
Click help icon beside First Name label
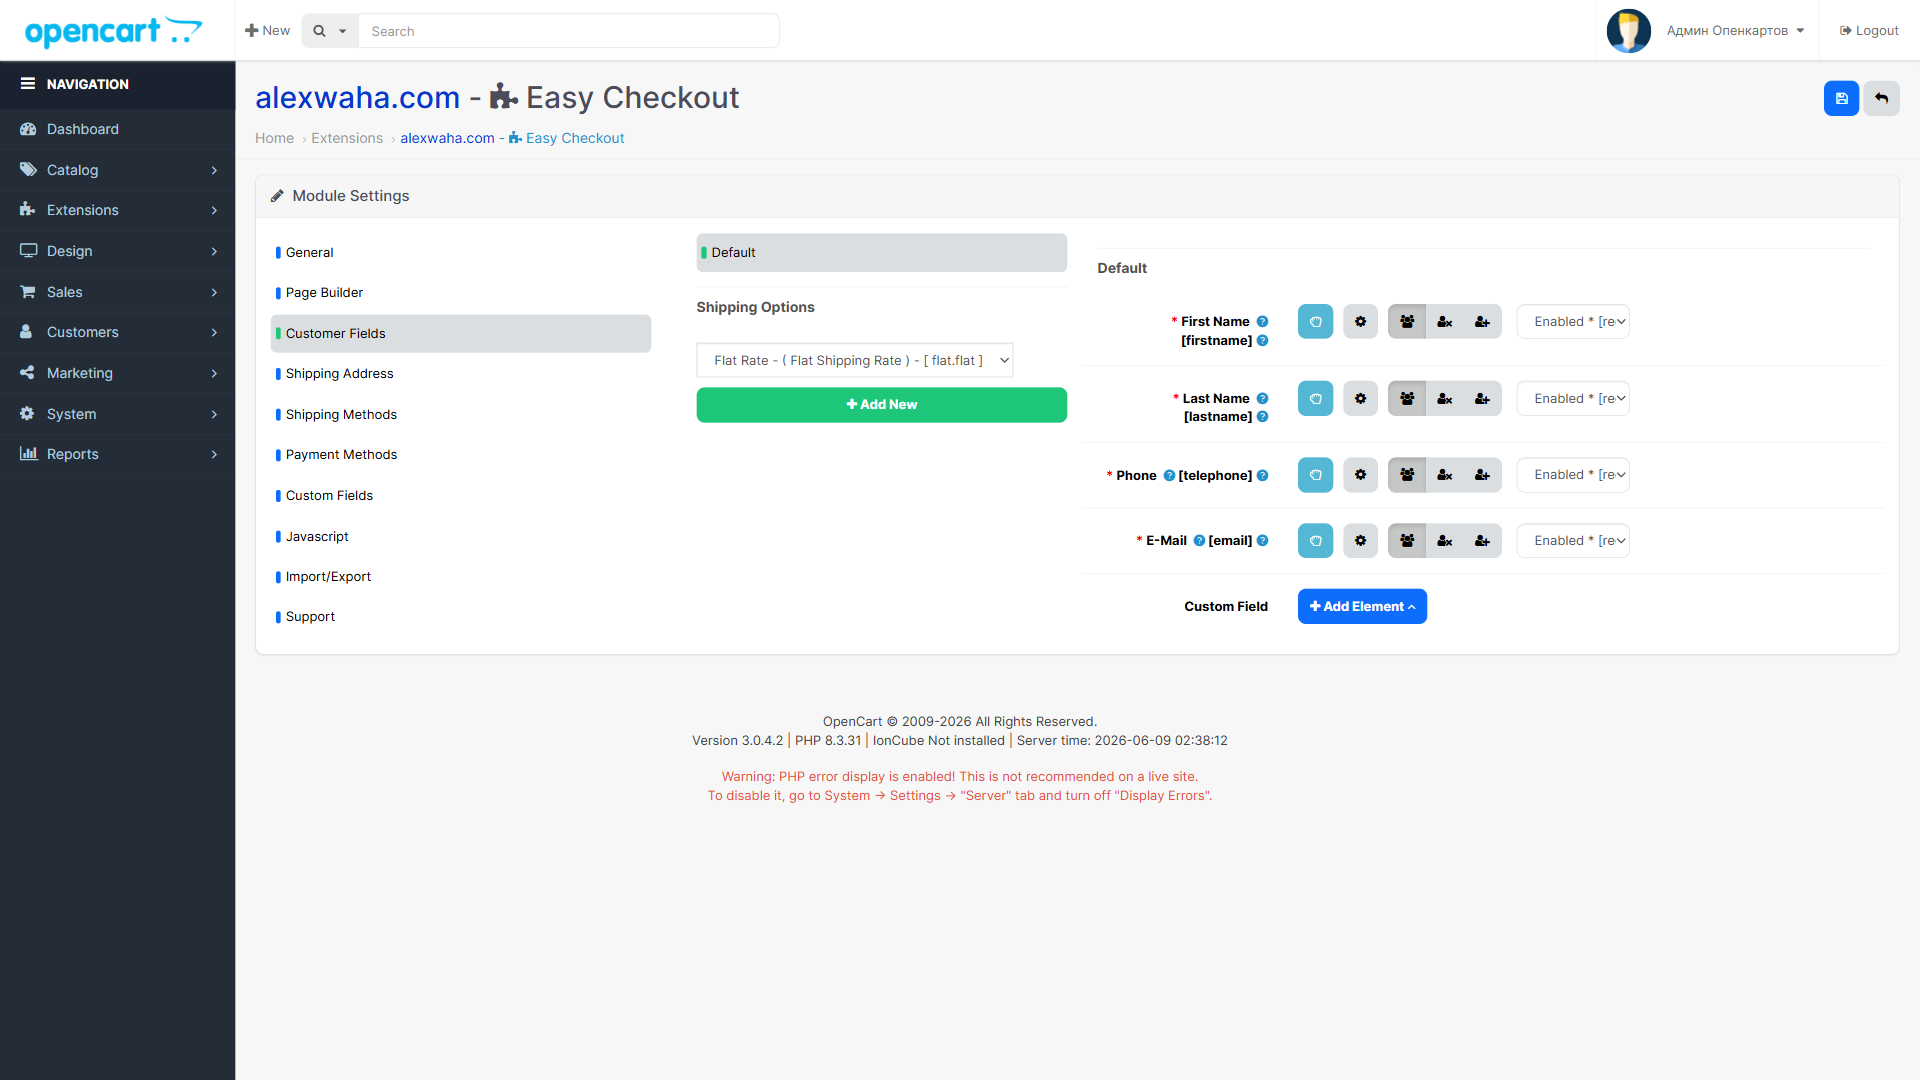coord(1262,322)
